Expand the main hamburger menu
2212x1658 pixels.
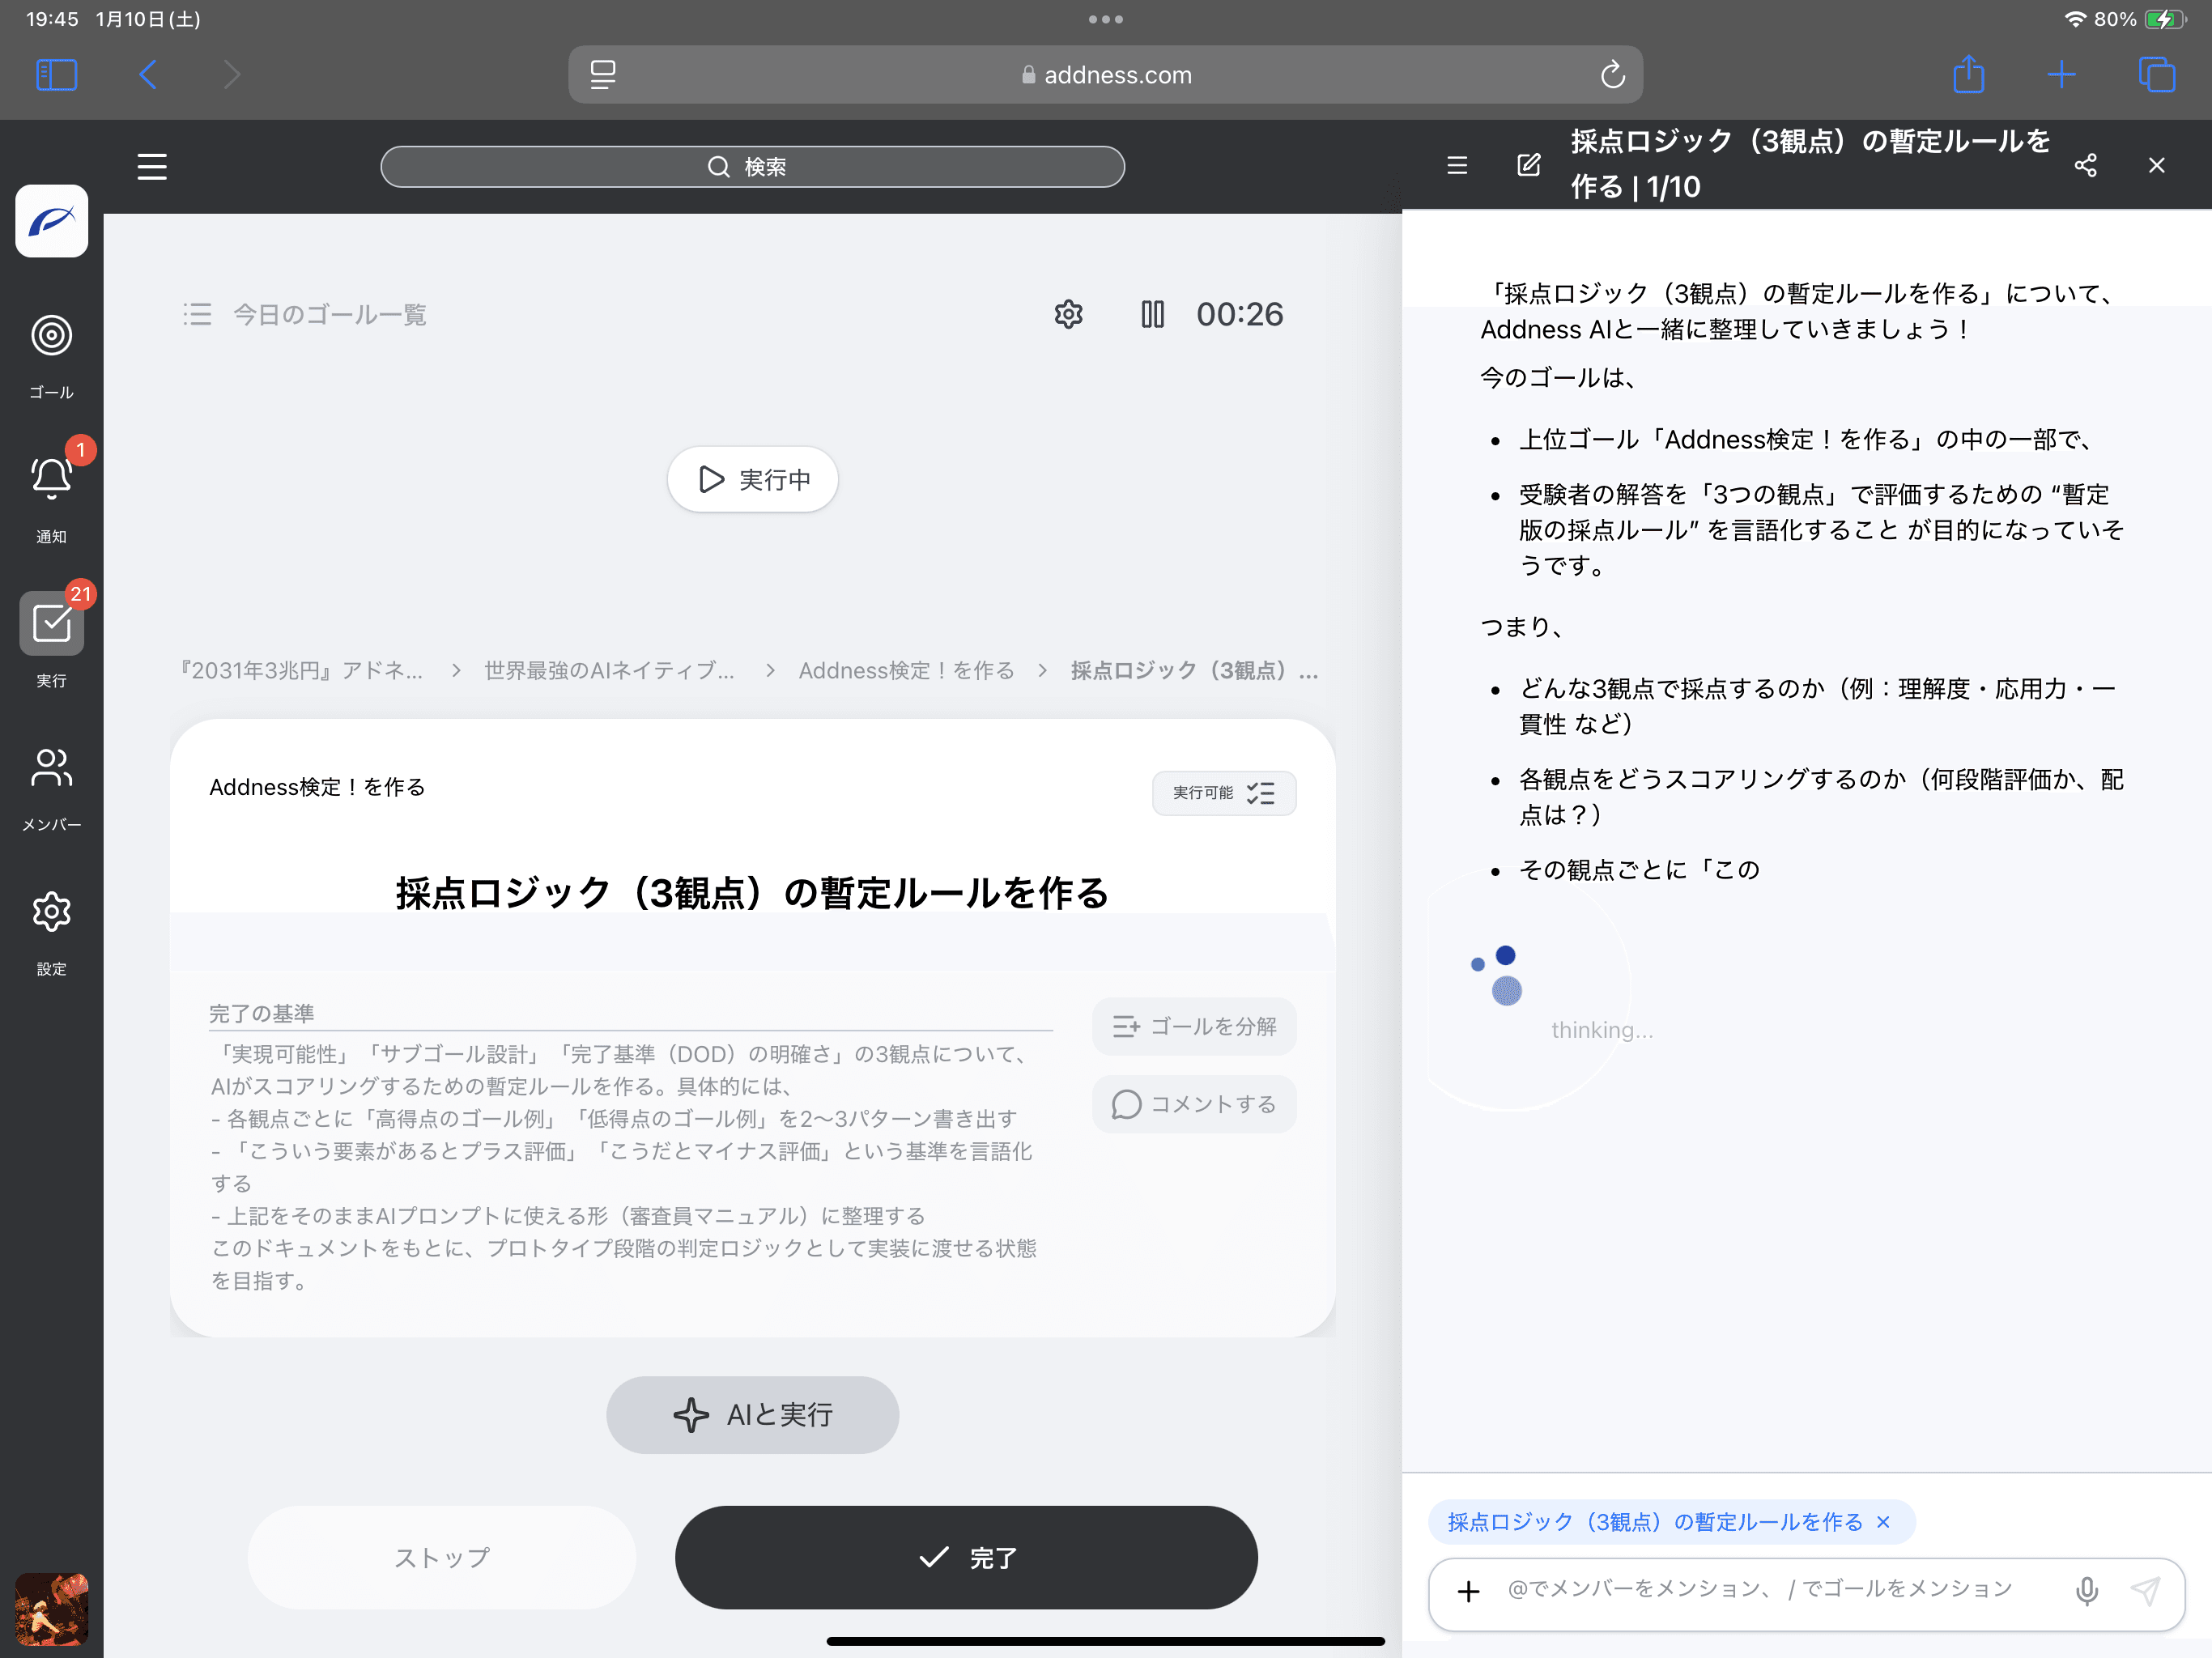click(x=152, y=167)
